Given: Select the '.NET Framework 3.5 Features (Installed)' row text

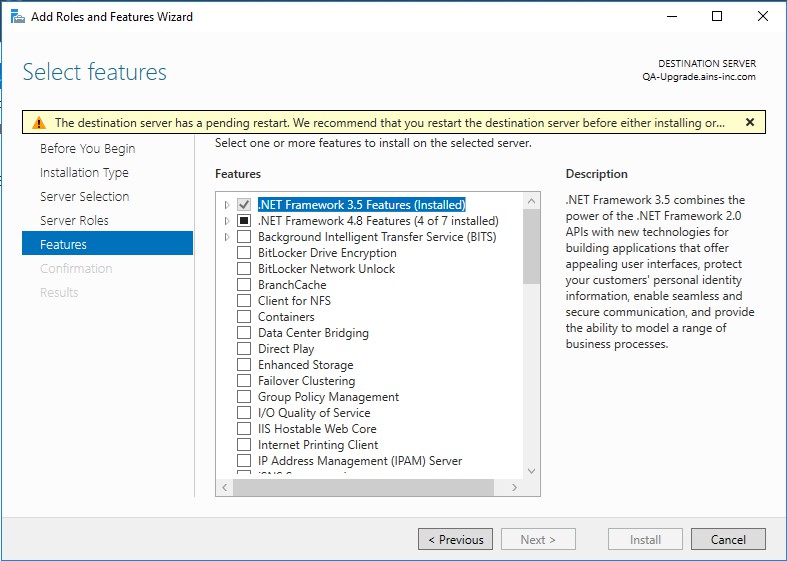Looking at the screenshot, I should 362,205.
